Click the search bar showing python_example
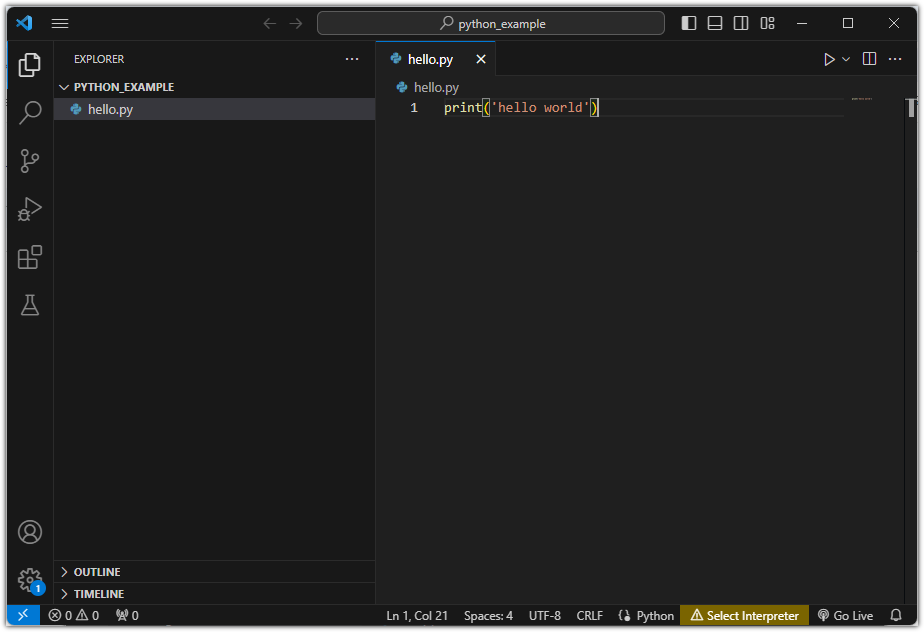 point(492,22)
